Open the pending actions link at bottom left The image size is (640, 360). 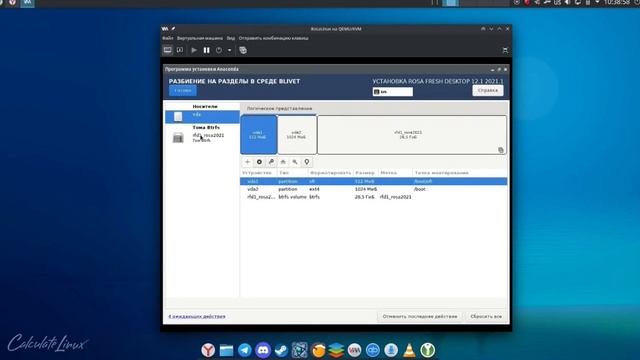(x=197, y=316)
